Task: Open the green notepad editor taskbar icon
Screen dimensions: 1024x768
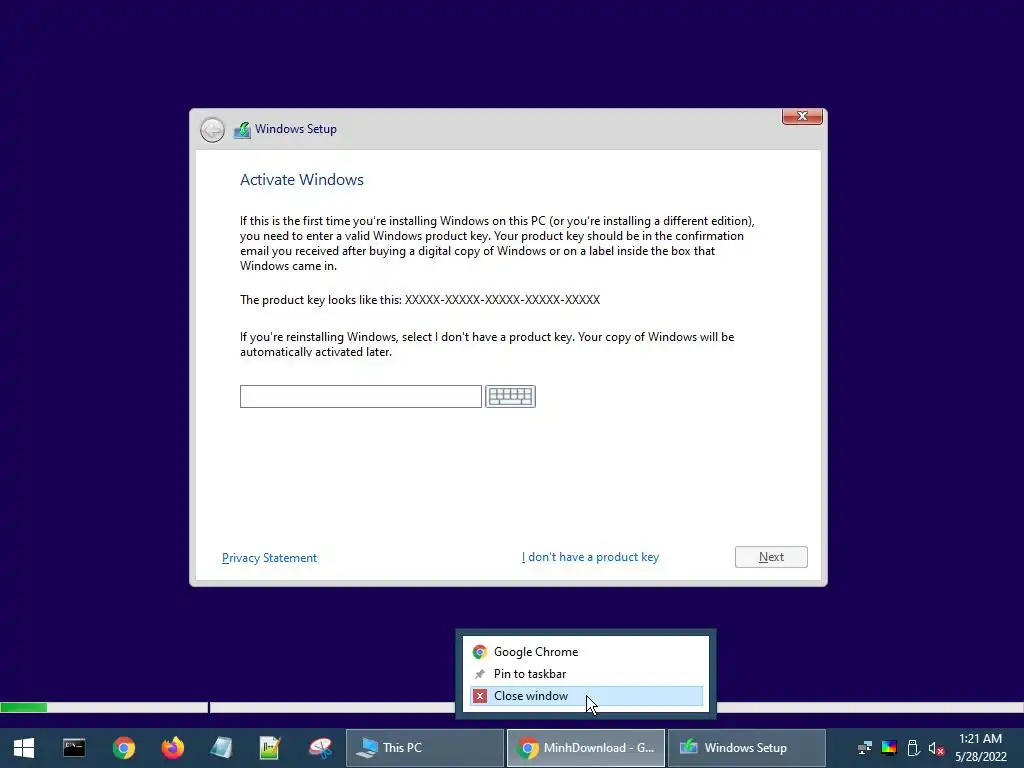Action: pos(270,748)
